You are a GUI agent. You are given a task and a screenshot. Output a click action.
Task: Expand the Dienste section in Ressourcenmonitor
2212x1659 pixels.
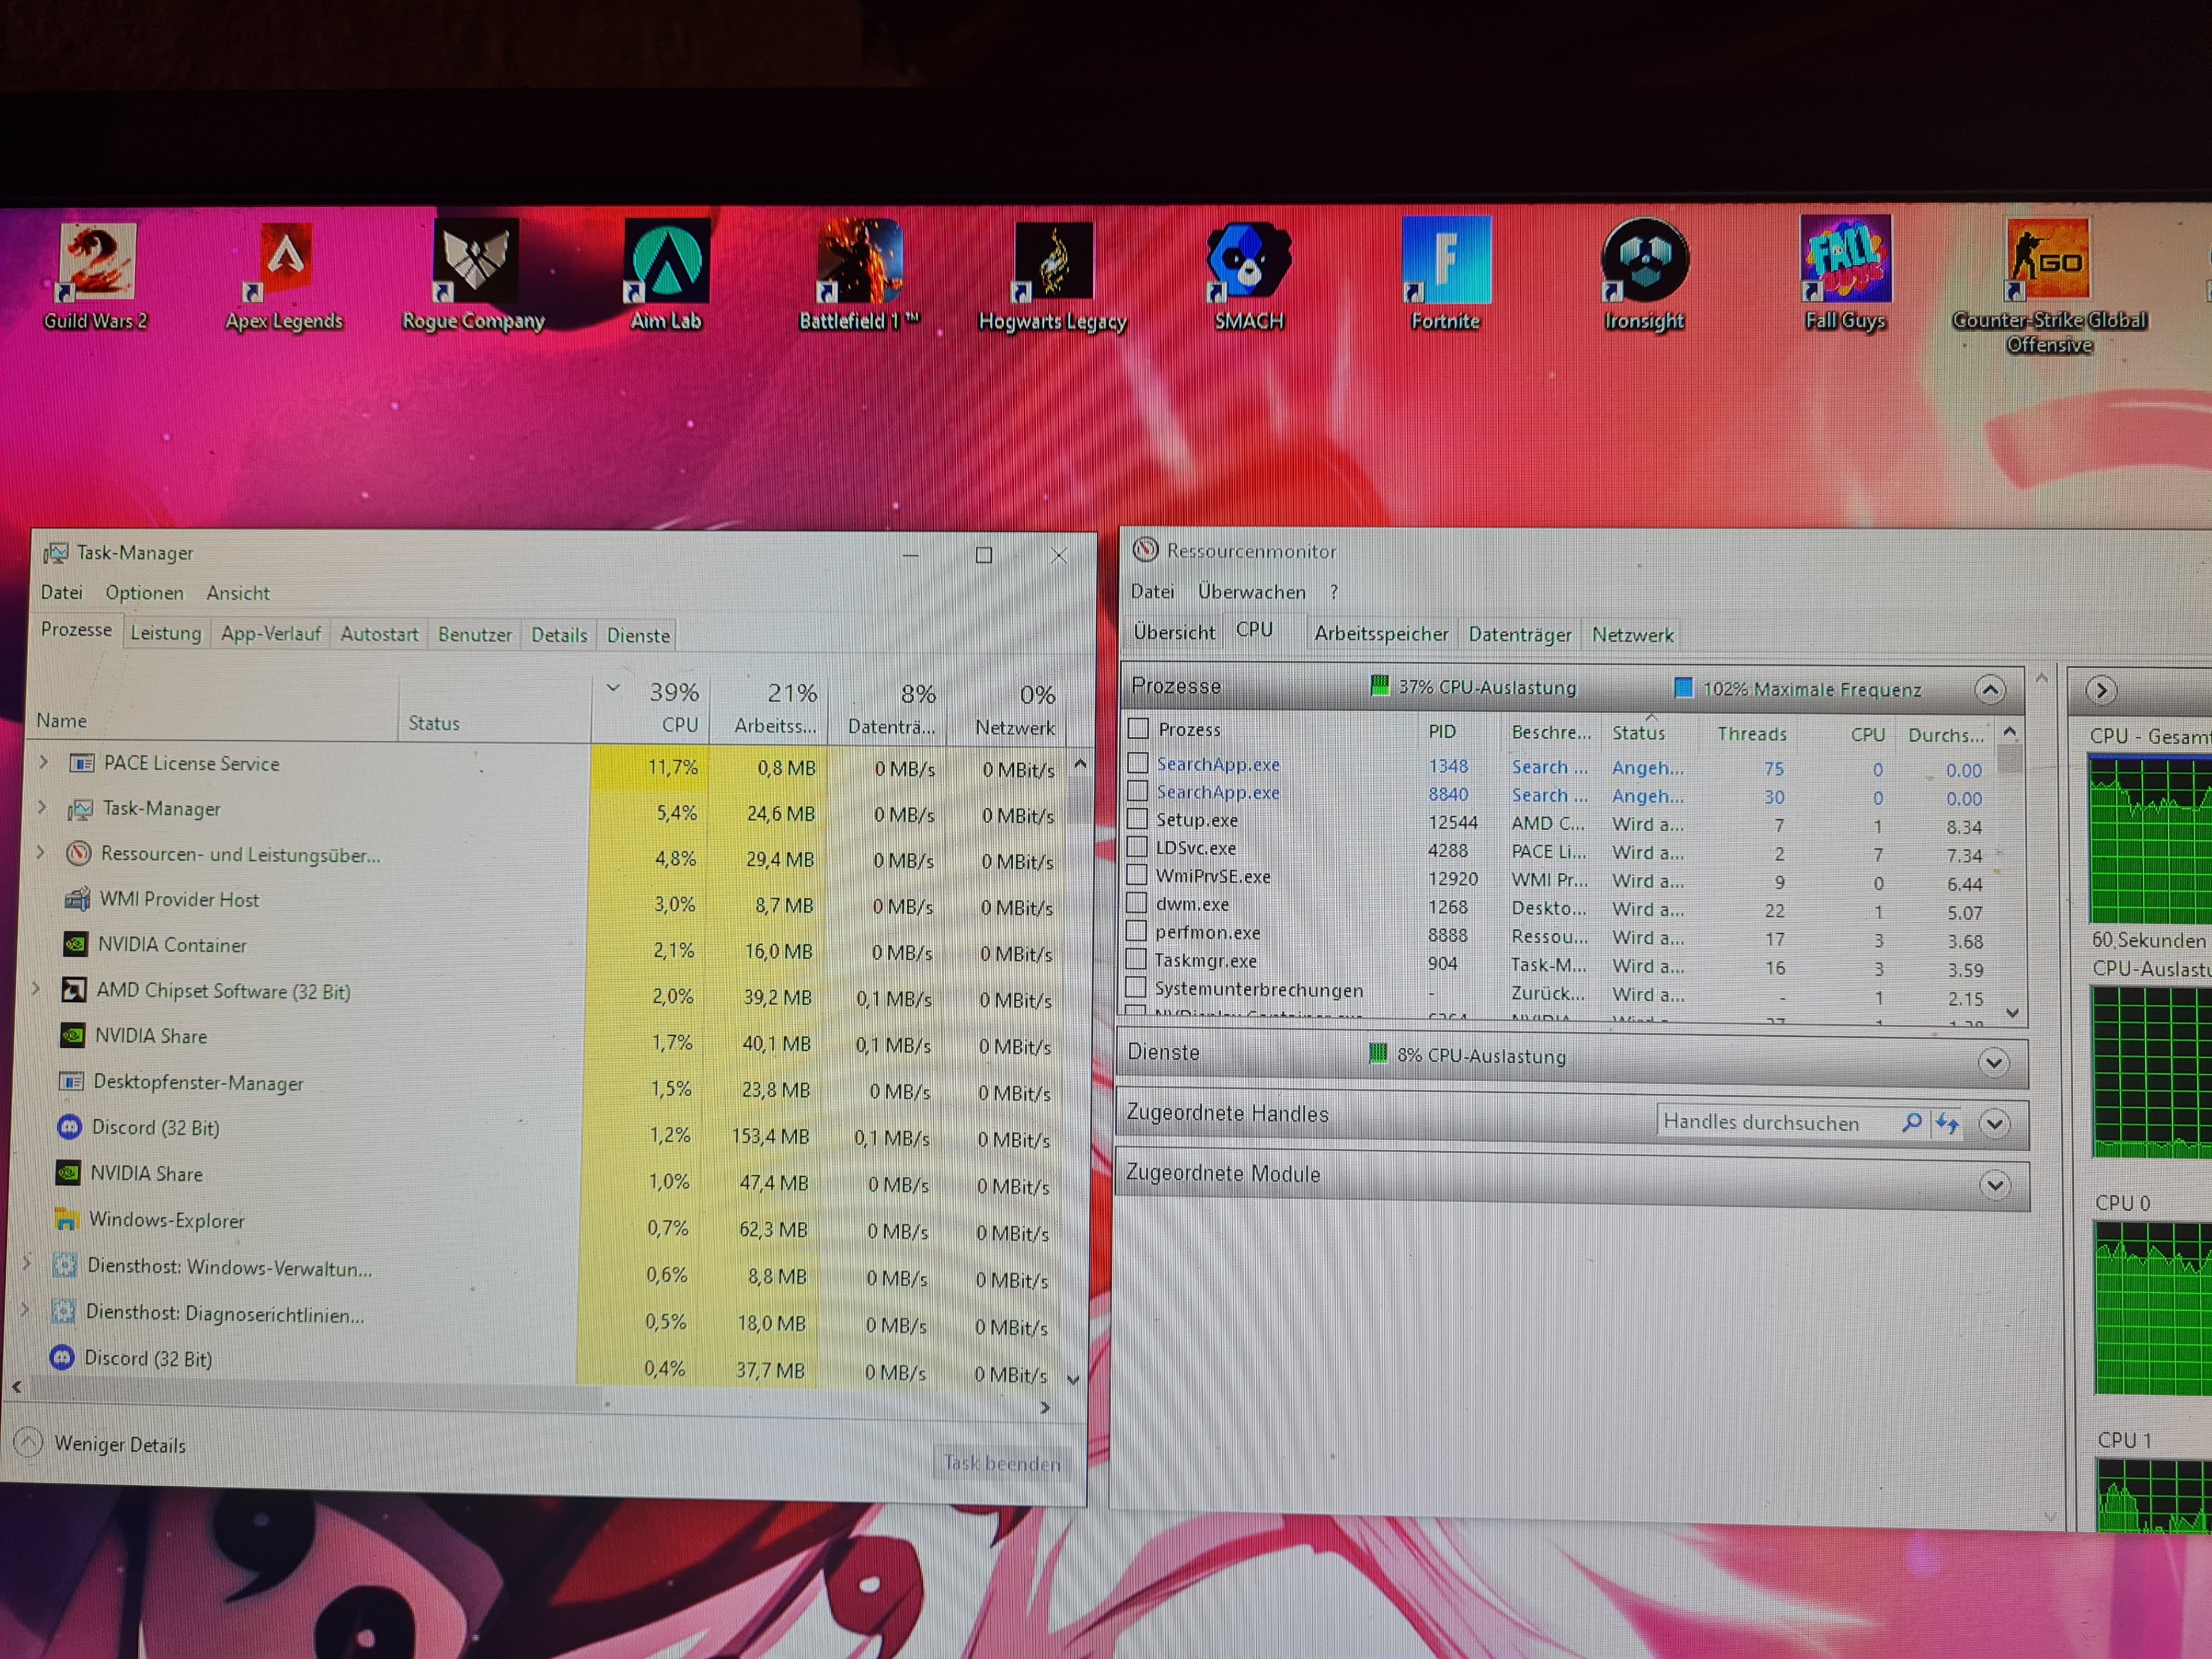1994,1062
